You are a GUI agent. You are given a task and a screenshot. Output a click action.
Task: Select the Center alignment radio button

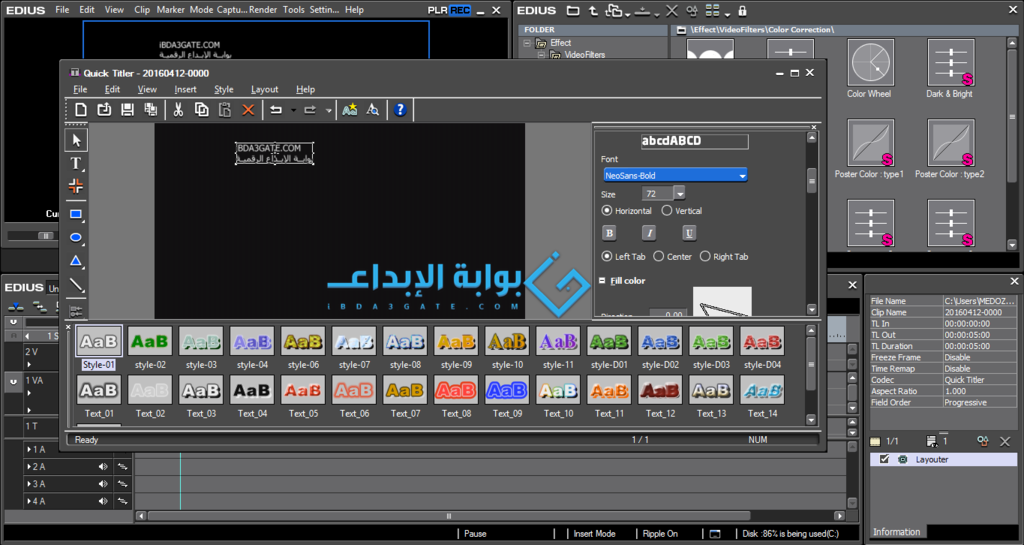click(x=658, y=257)
